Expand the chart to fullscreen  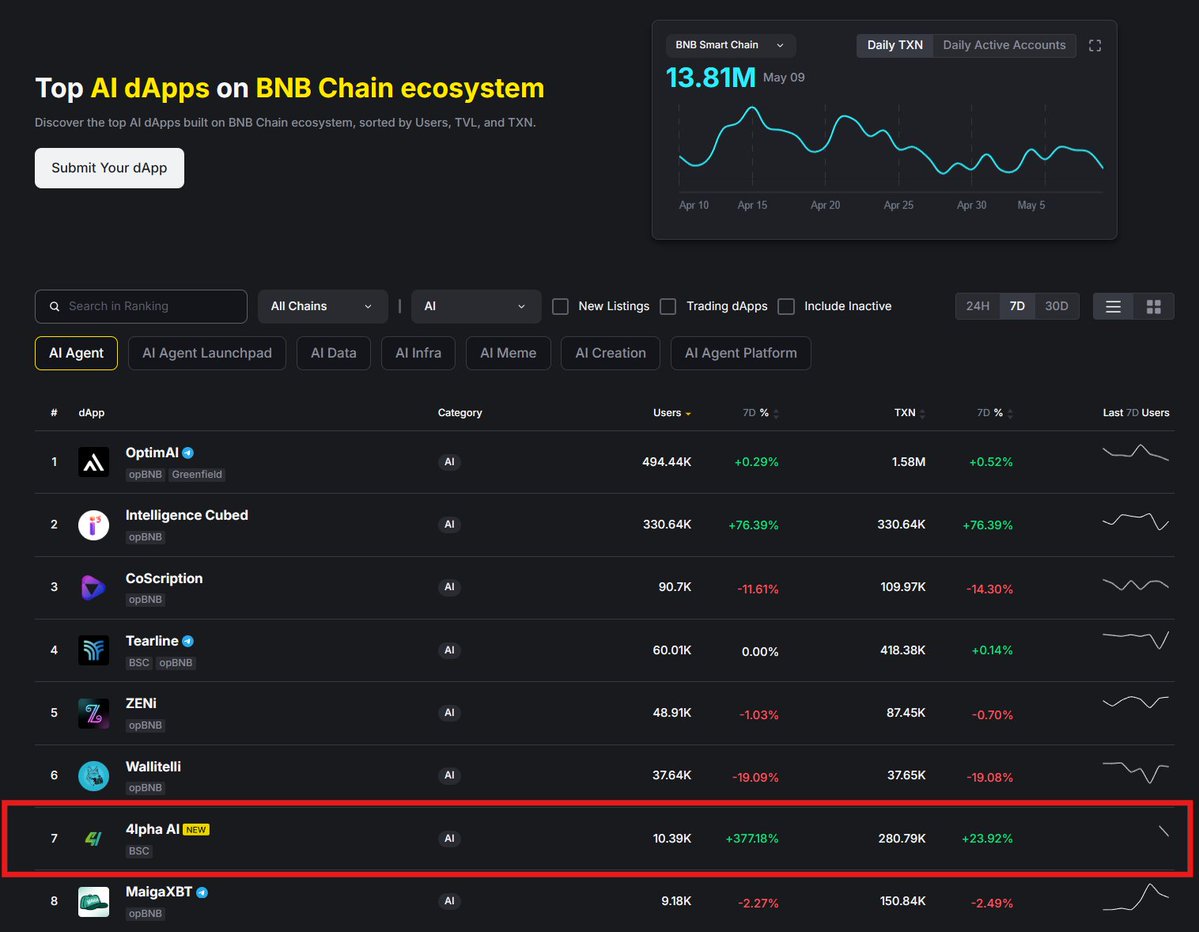tap(1095, 46)
